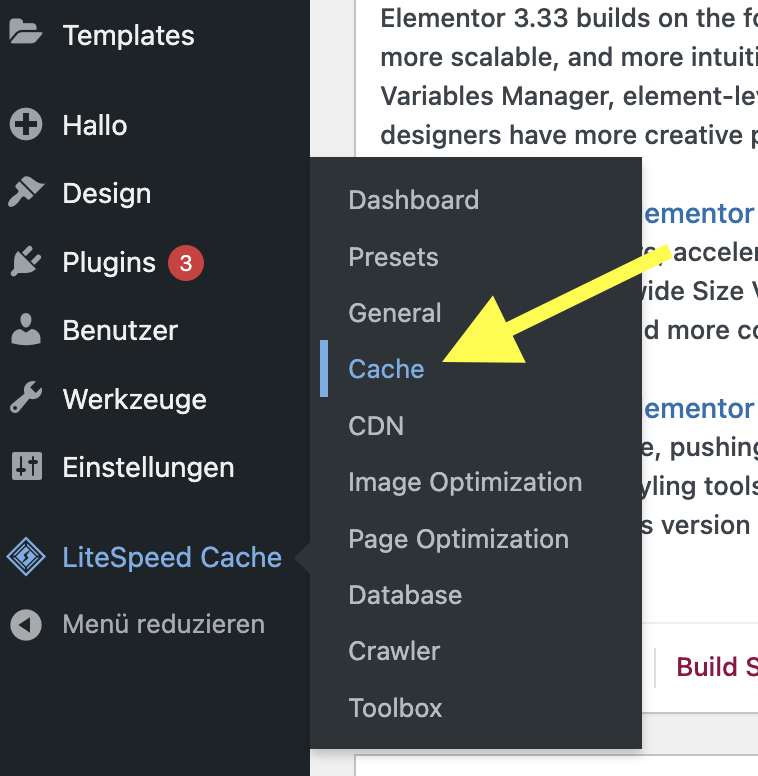
Task: Click the Einstellungen sliders icon
Action: click(26, 467)
